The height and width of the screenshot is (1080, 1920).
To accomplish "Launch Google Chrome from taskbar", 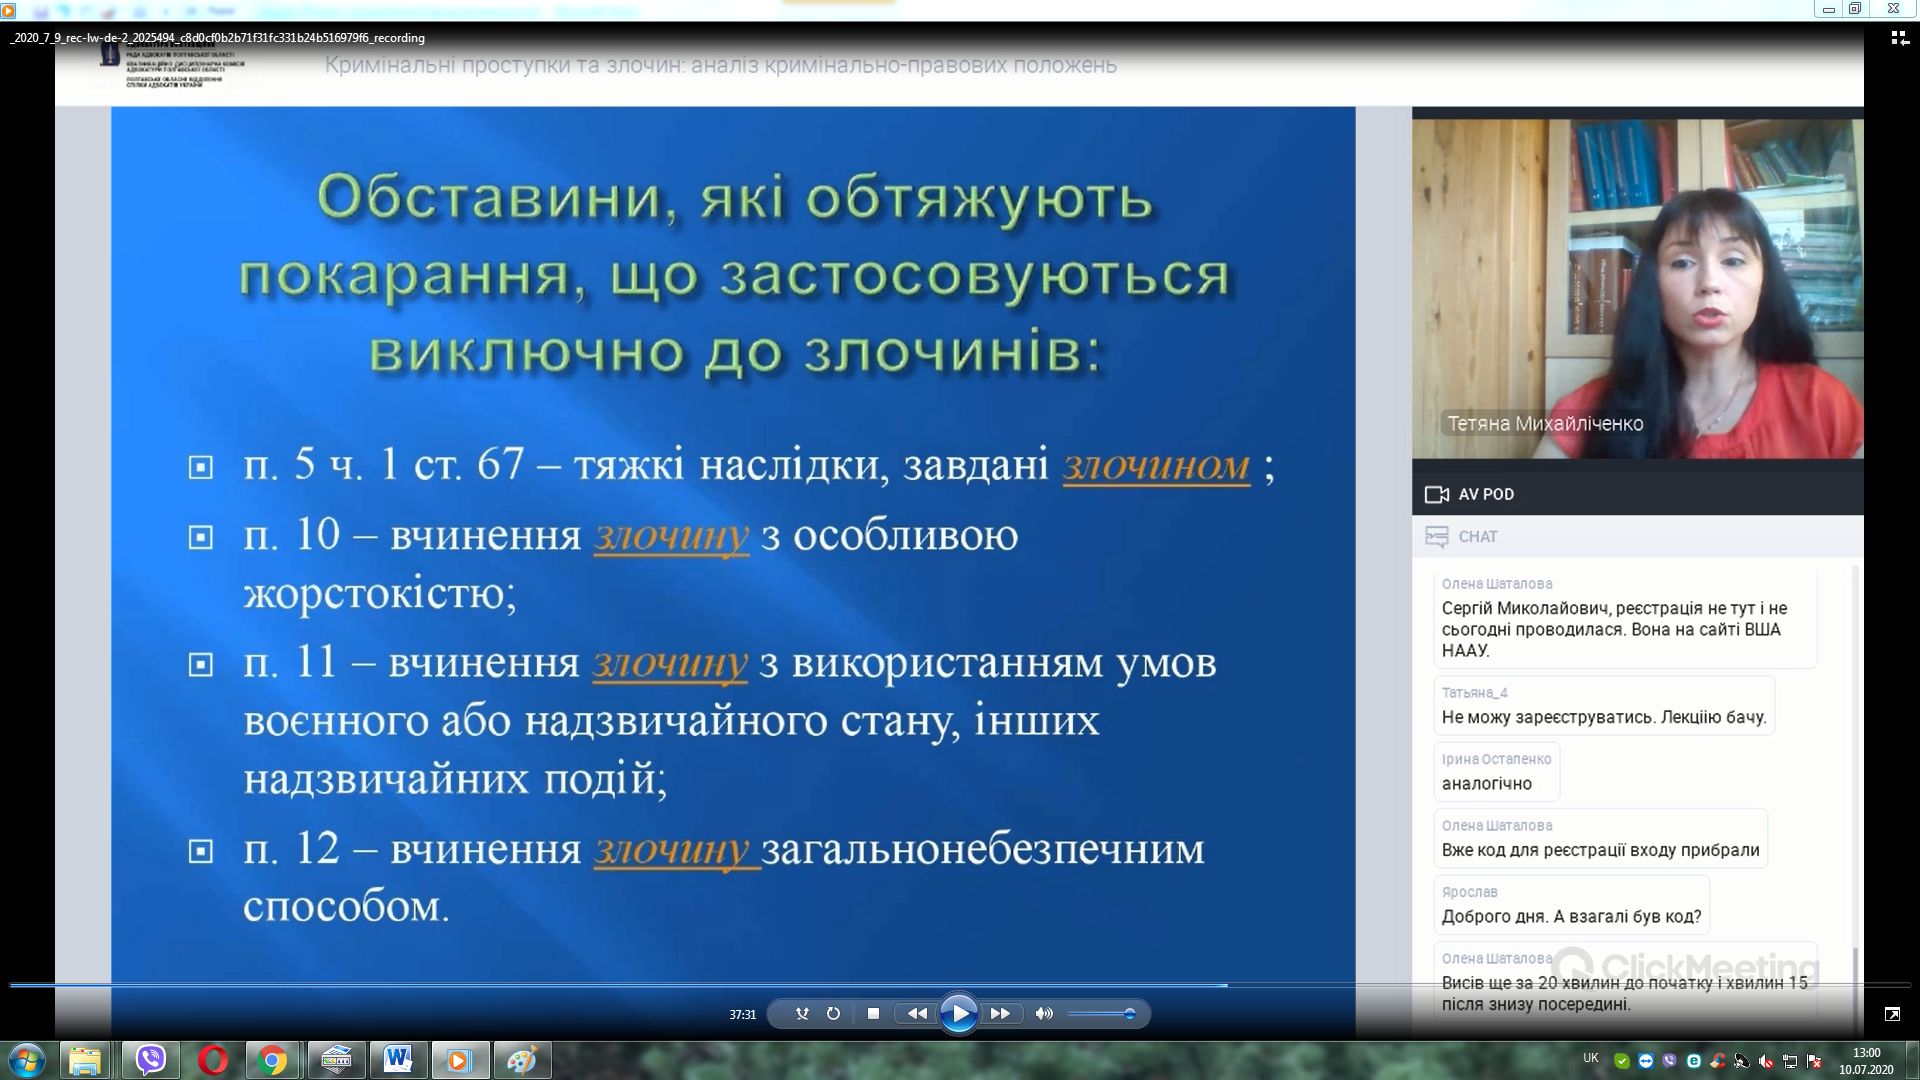I will click(x=273, y=1060).
